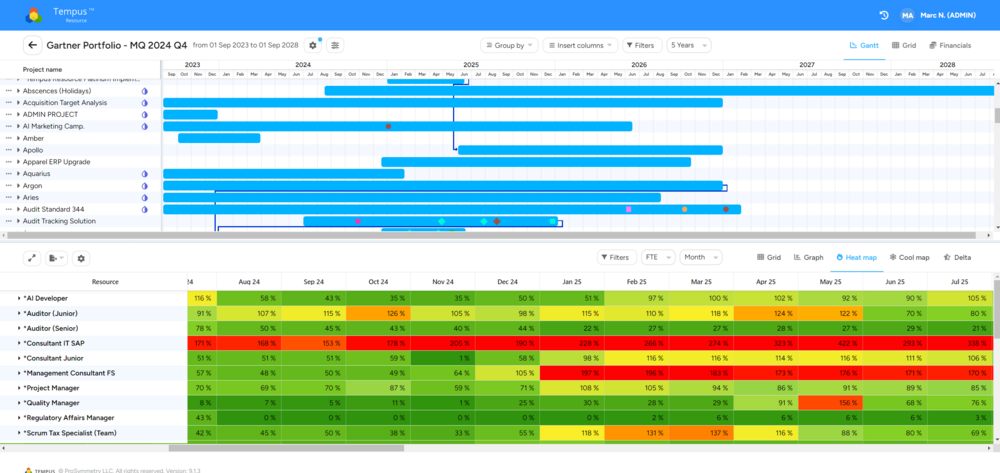Toggle half-circle indicator on Aquarius row
This screenshot has height=473, width=1000.
144,174
